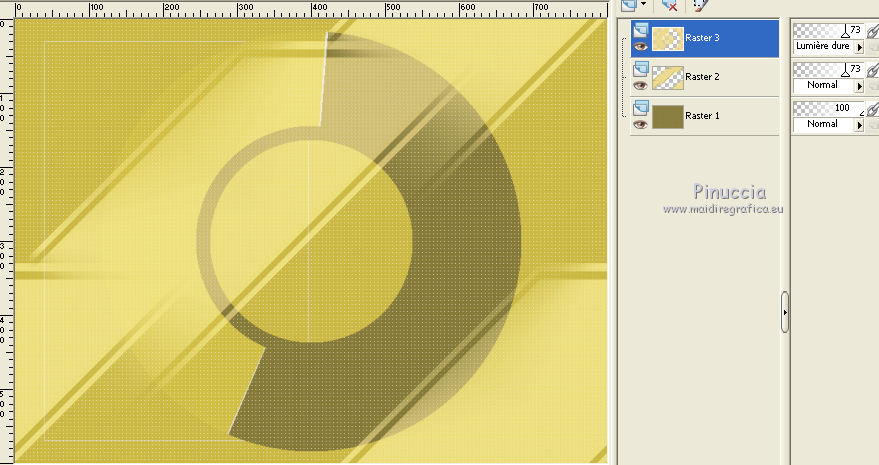Click the layer type icon of Raster 2
879x465 pixels.
(641, 69)
